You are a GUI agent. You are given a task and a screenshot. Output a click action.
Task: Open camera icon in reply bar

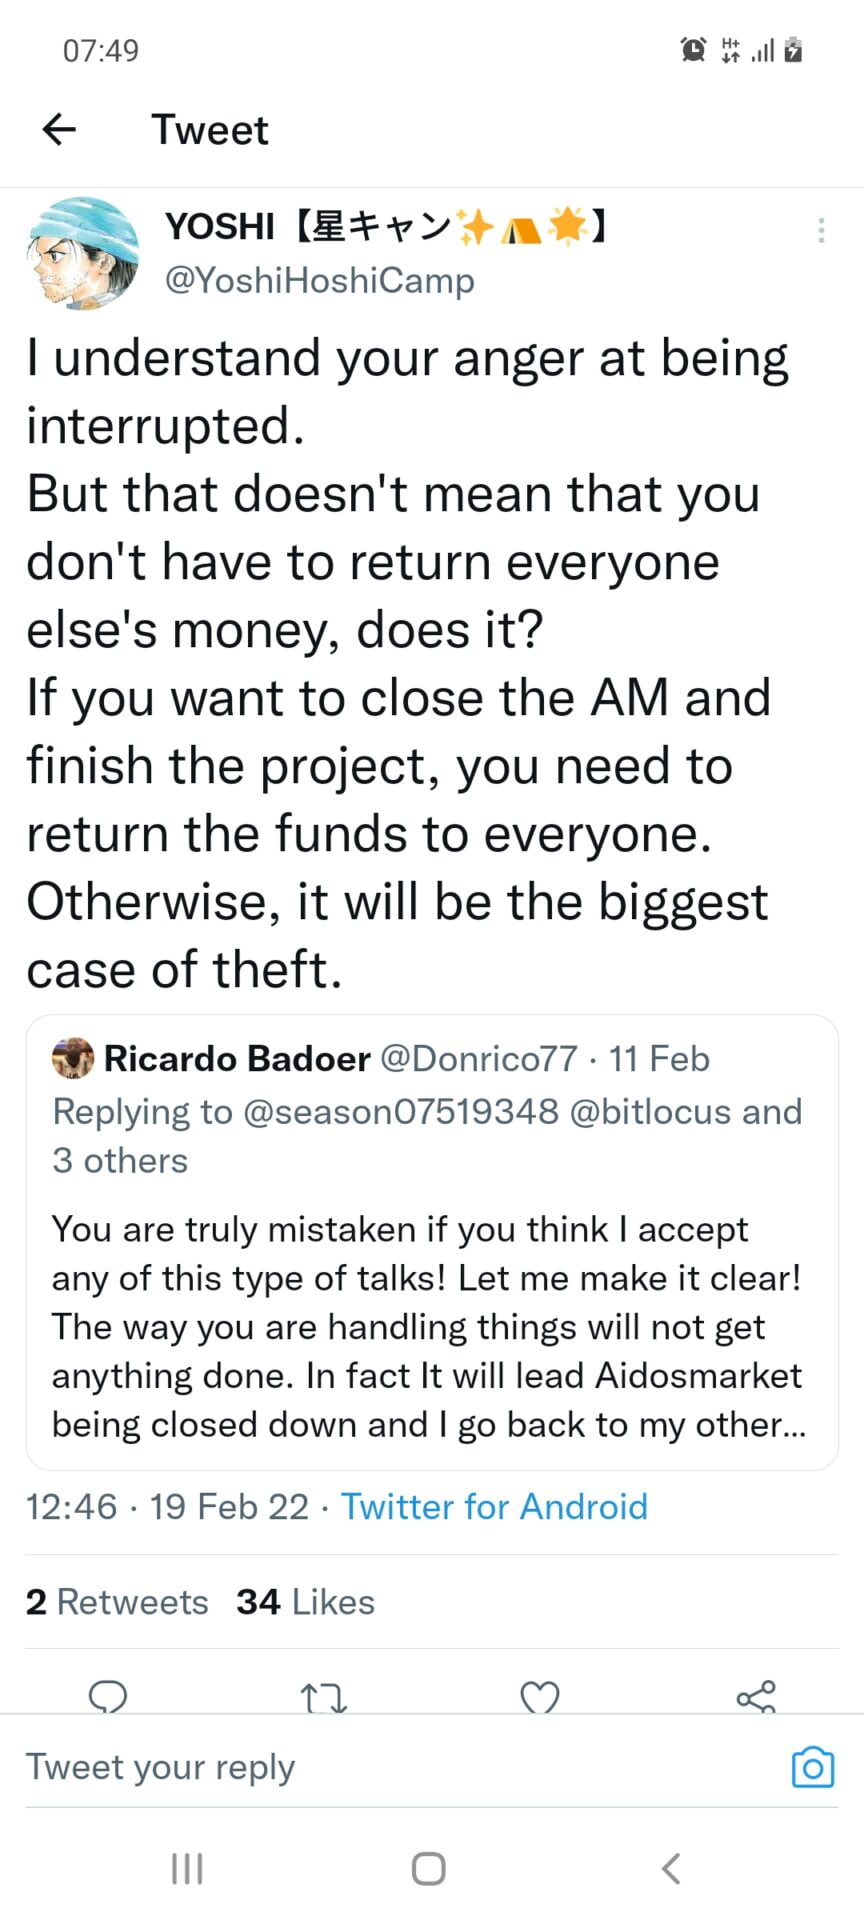tap(812, 1768)
